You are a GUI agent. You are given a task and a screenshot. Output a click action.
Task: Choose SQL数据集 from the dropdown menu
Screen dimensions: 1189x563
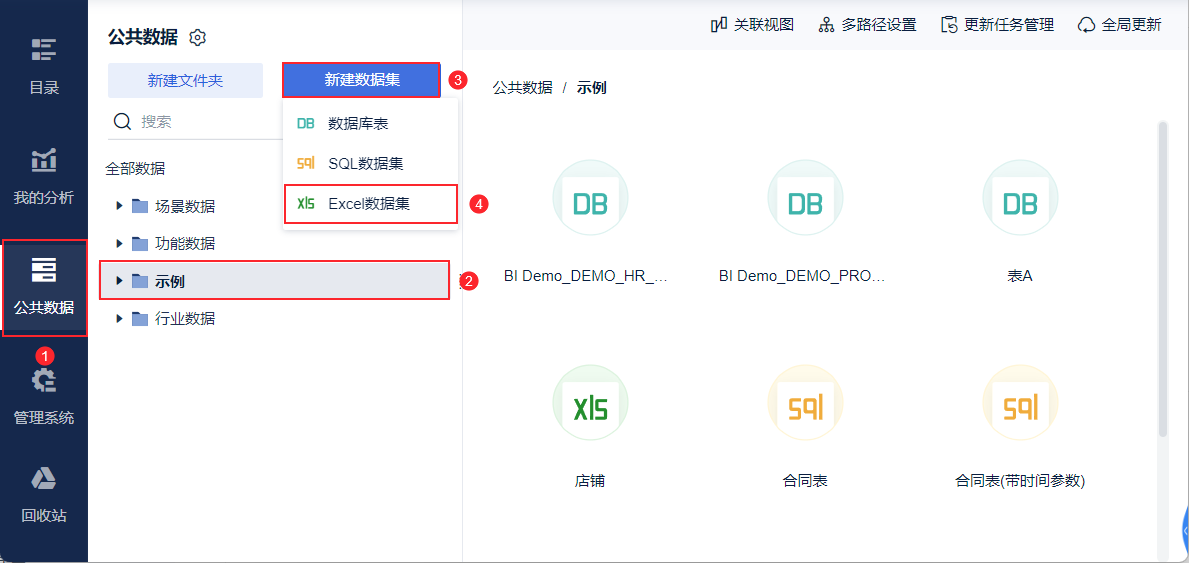[365, 163]
